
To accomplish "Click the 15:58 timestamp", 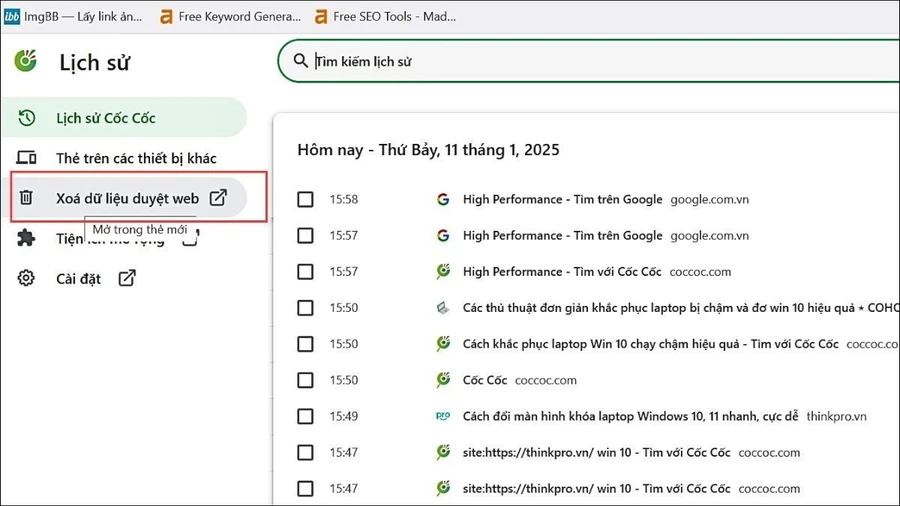I will (x=344, y=199).
